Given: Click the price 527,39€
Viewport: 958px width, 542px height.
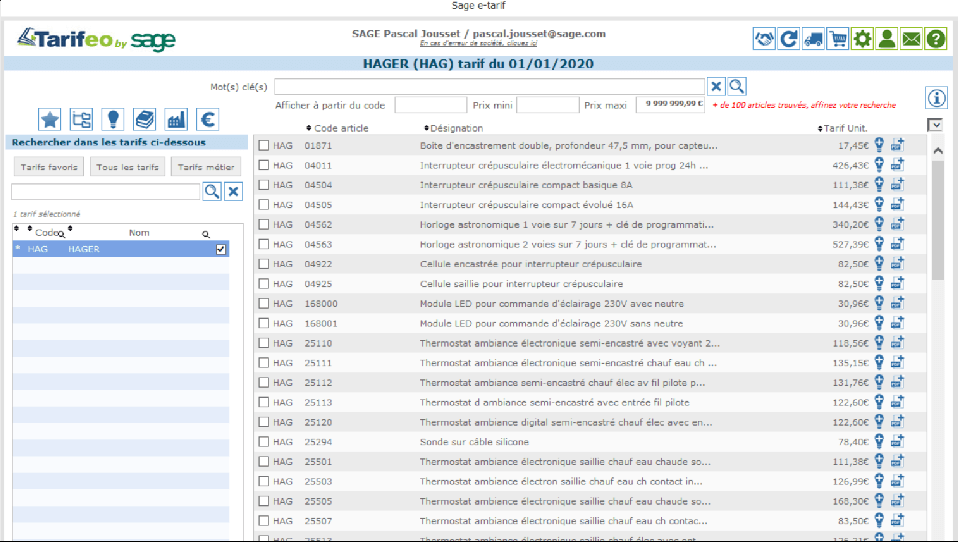Looking at the screenshot, I should 850,244.
